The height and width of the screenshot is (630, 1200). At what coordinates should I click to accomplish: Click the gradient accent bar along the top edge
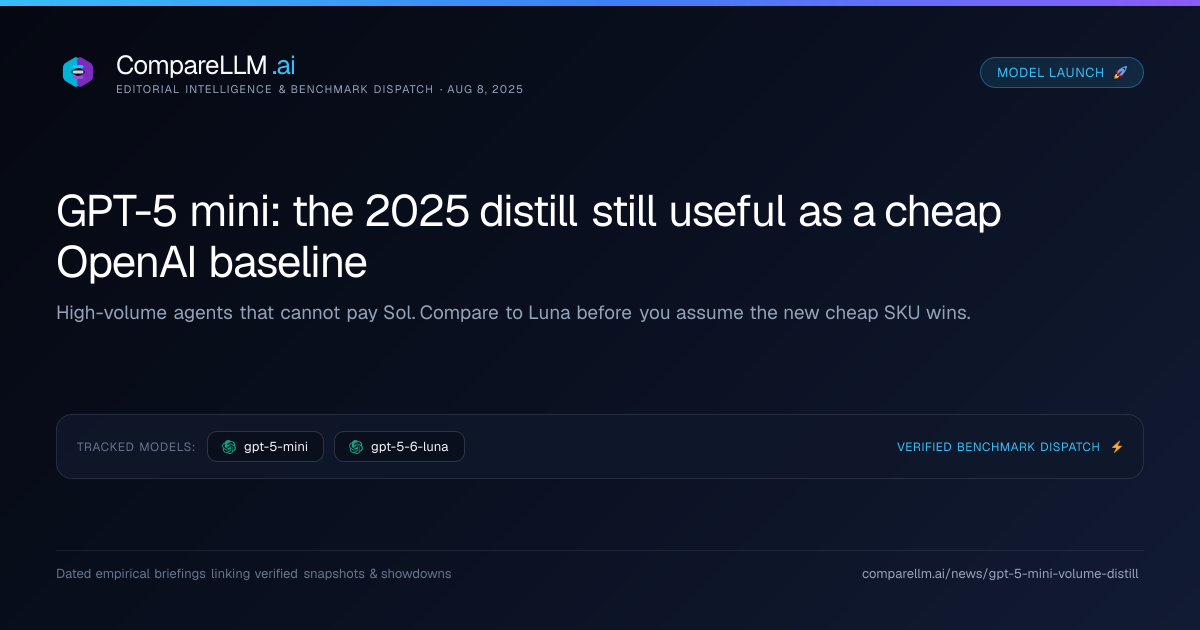coord(600,3)
